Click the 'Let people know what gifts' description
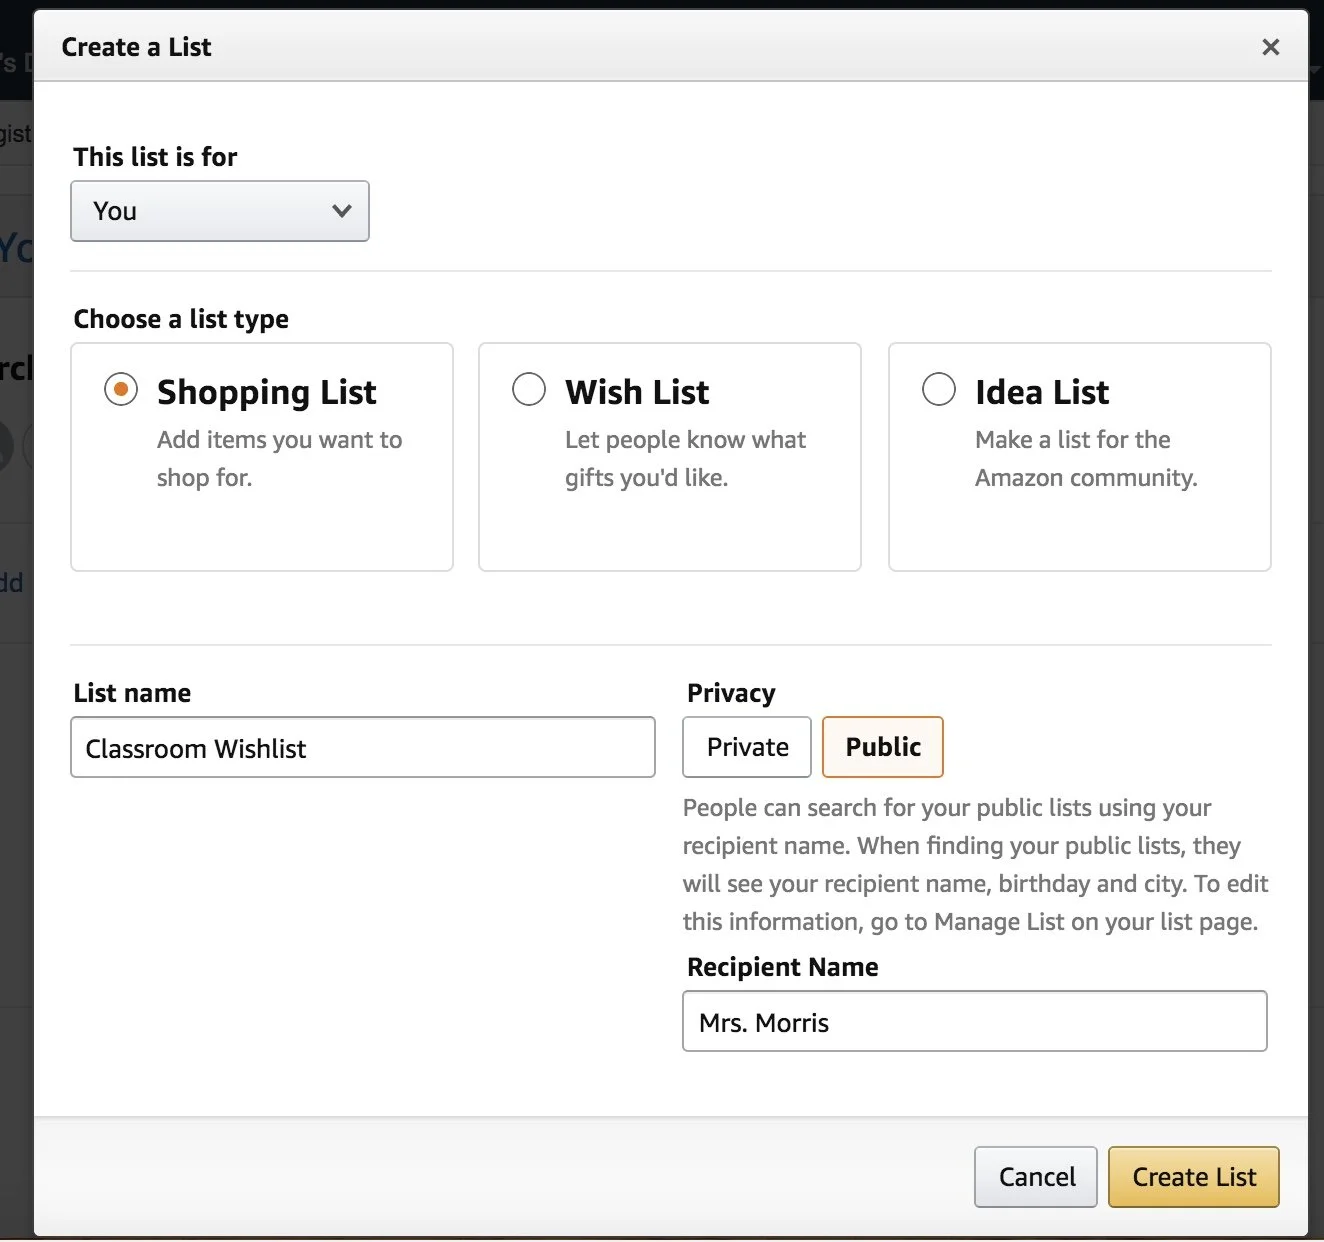This screenshot has width=1324, height=1242. coord(685,458)
